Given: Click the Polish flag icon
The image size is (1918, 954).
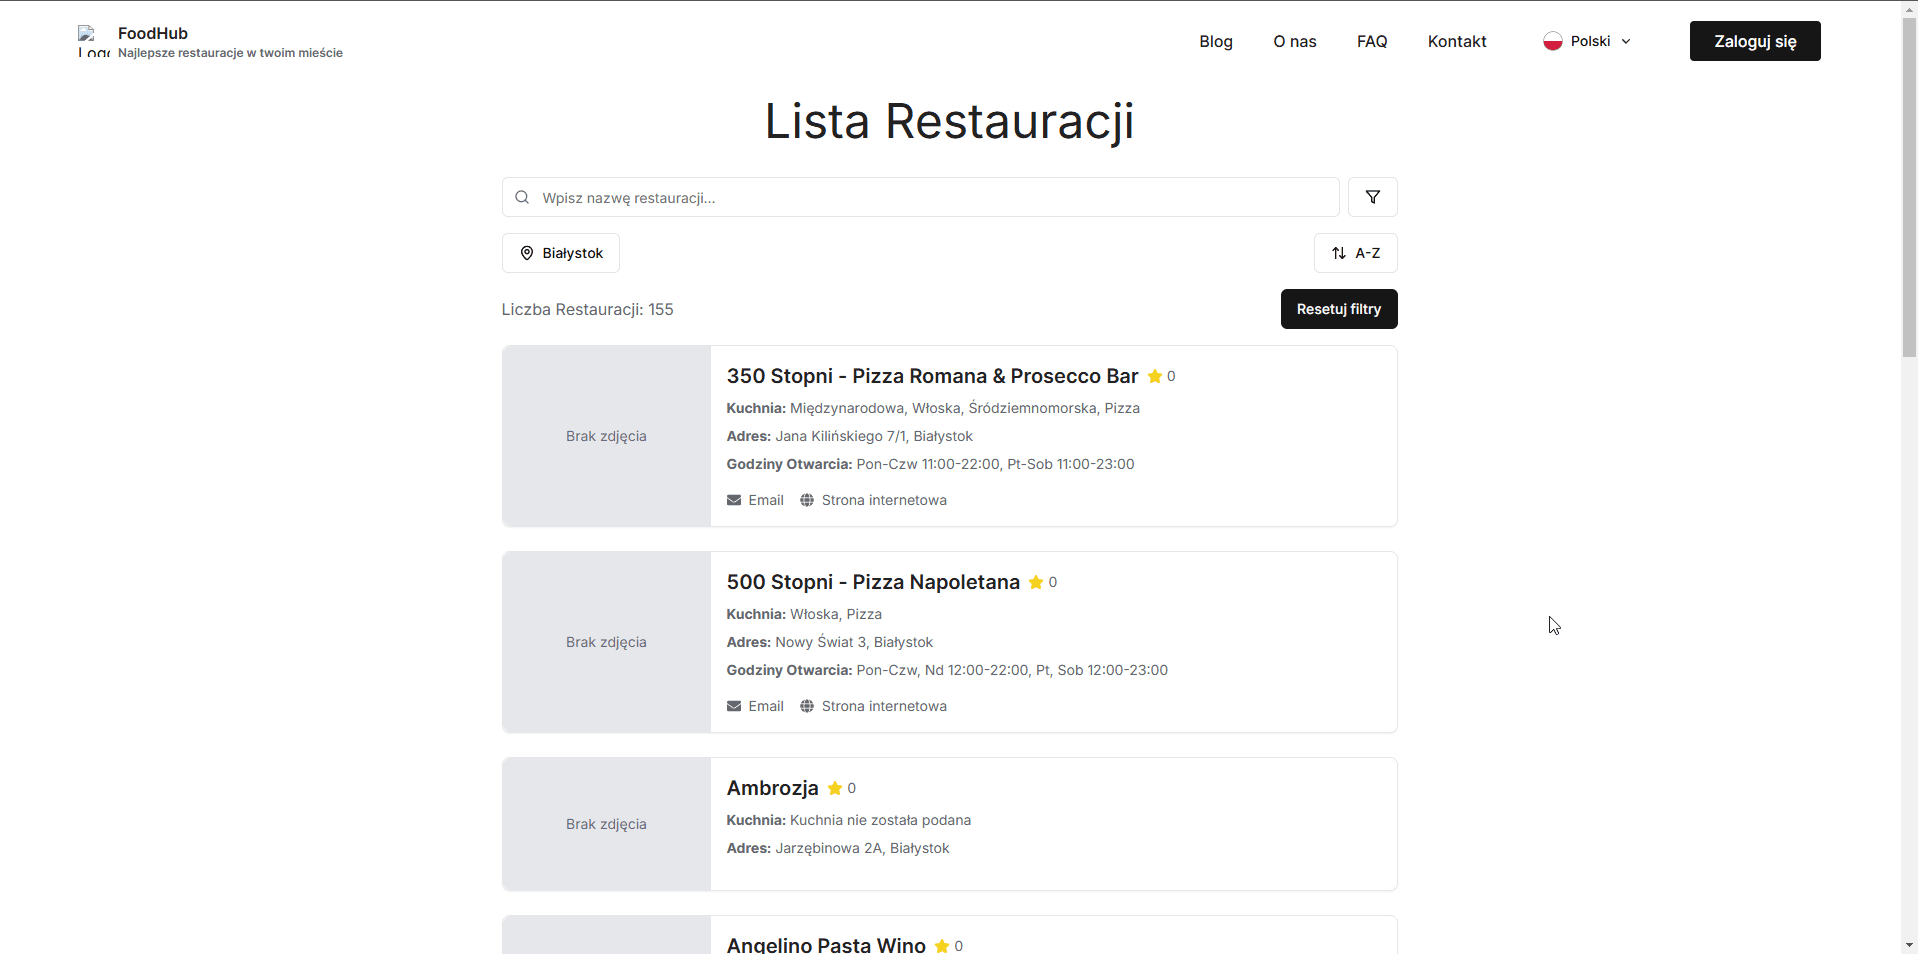Looking at the screenshot, I should pos(1554,41).
